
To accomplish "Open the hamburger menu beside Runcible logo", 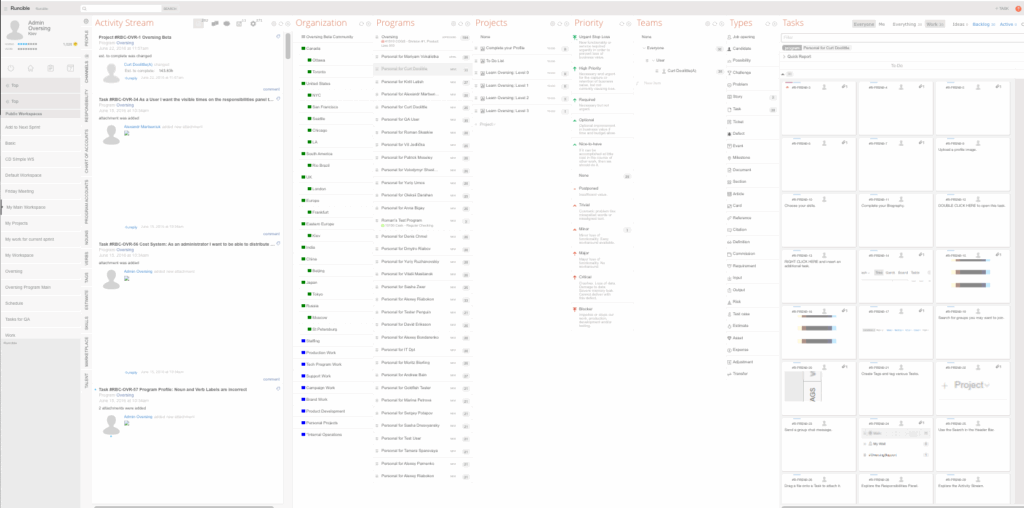I will 6,8.
